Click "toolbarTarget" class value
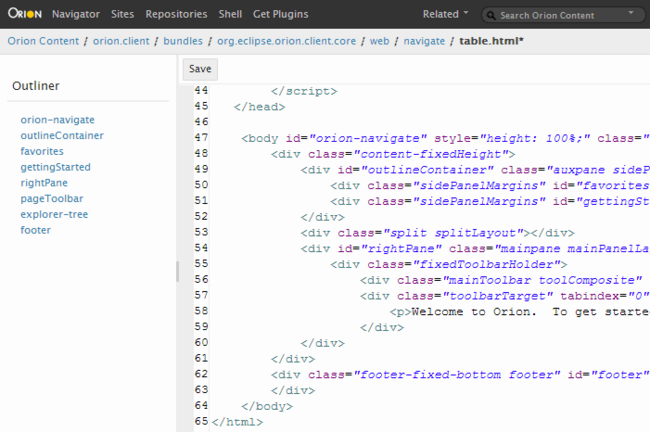The width and height of the screenshot is (650, 432). coord(498,296)
